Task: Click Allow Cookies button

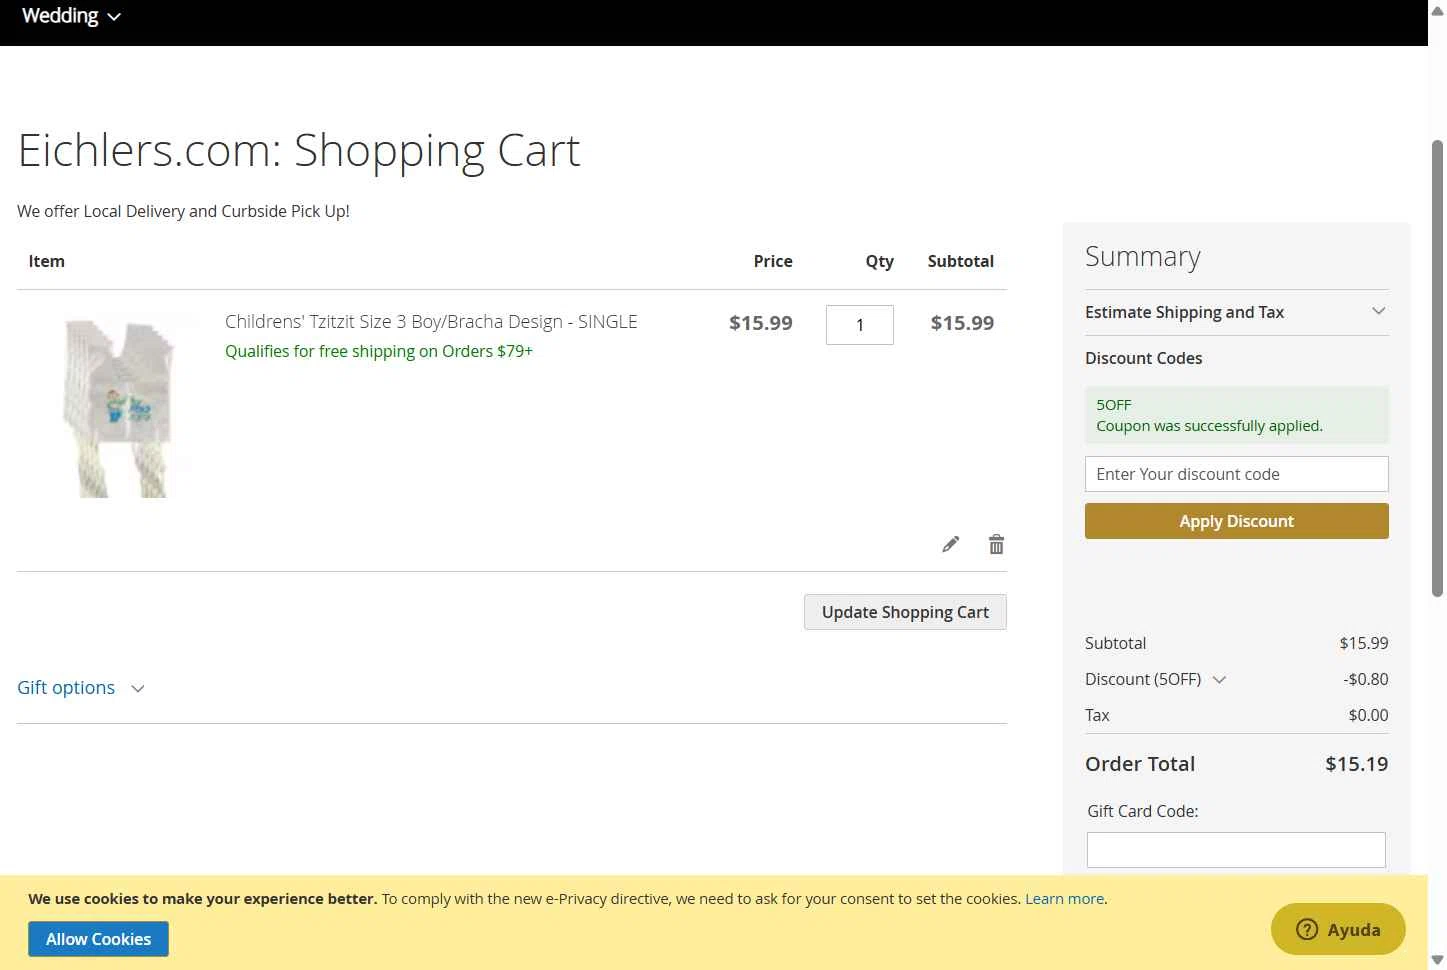Action: click(x=98, y=939)
